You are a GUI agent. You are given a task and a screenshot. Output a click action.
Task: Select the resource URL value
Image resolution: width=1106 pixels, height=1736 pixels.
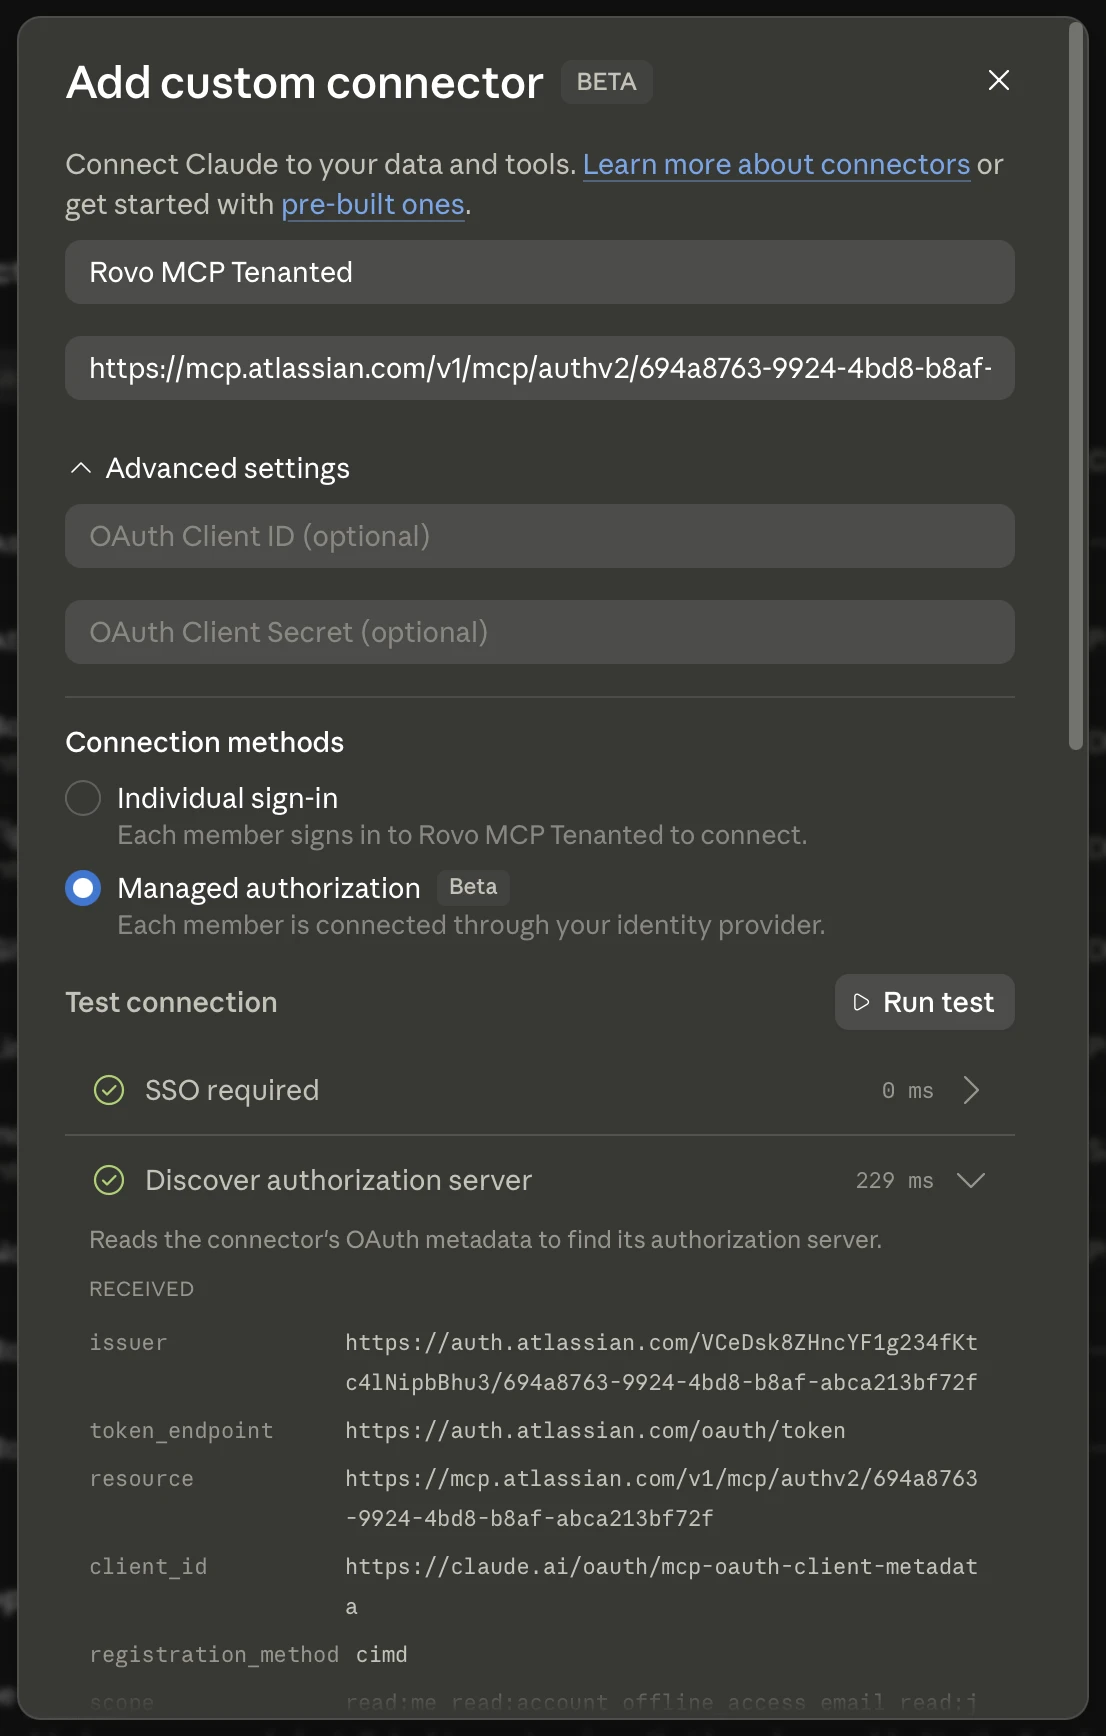point(661,1498)
